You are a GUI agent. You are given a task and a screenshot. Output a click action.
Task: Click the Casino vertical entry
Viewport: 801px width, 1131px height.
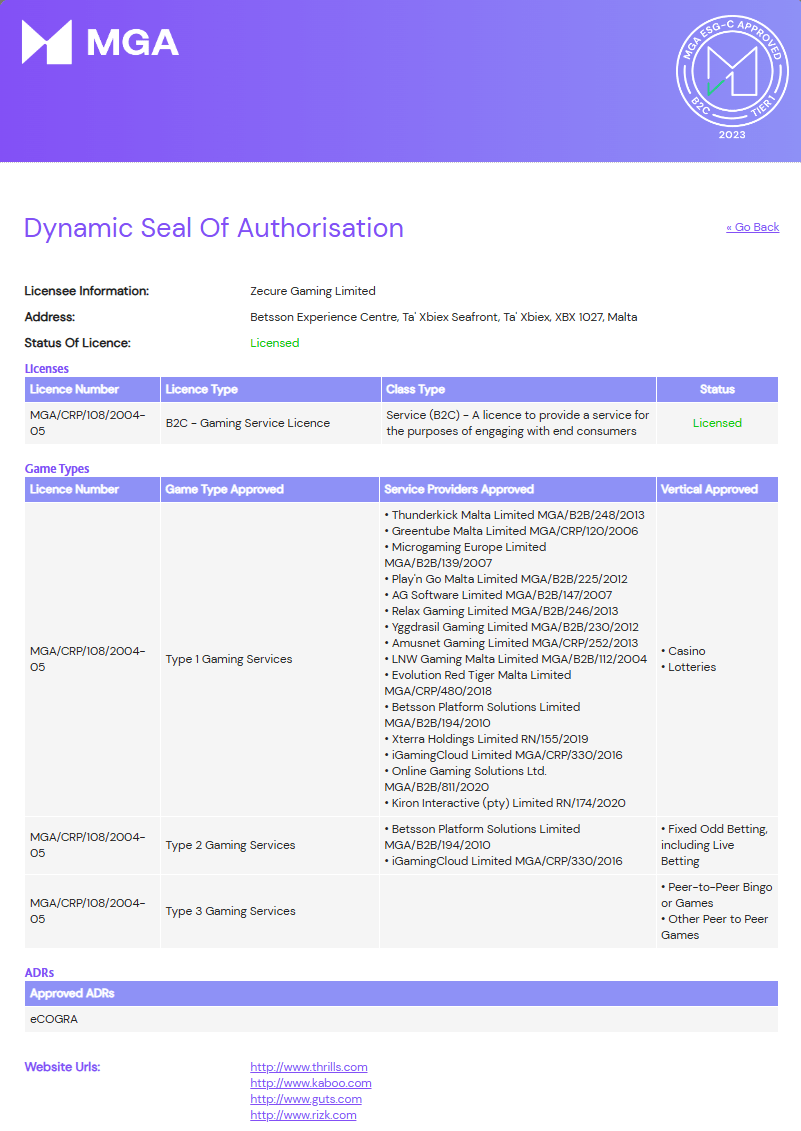[683, 651]
